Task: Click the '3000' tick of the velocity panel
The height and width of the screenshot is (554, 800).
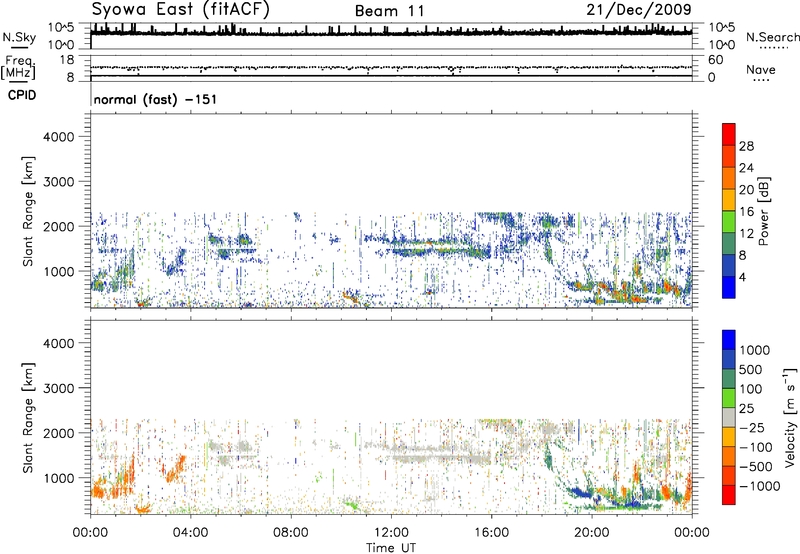Action: tap(59, 388)
